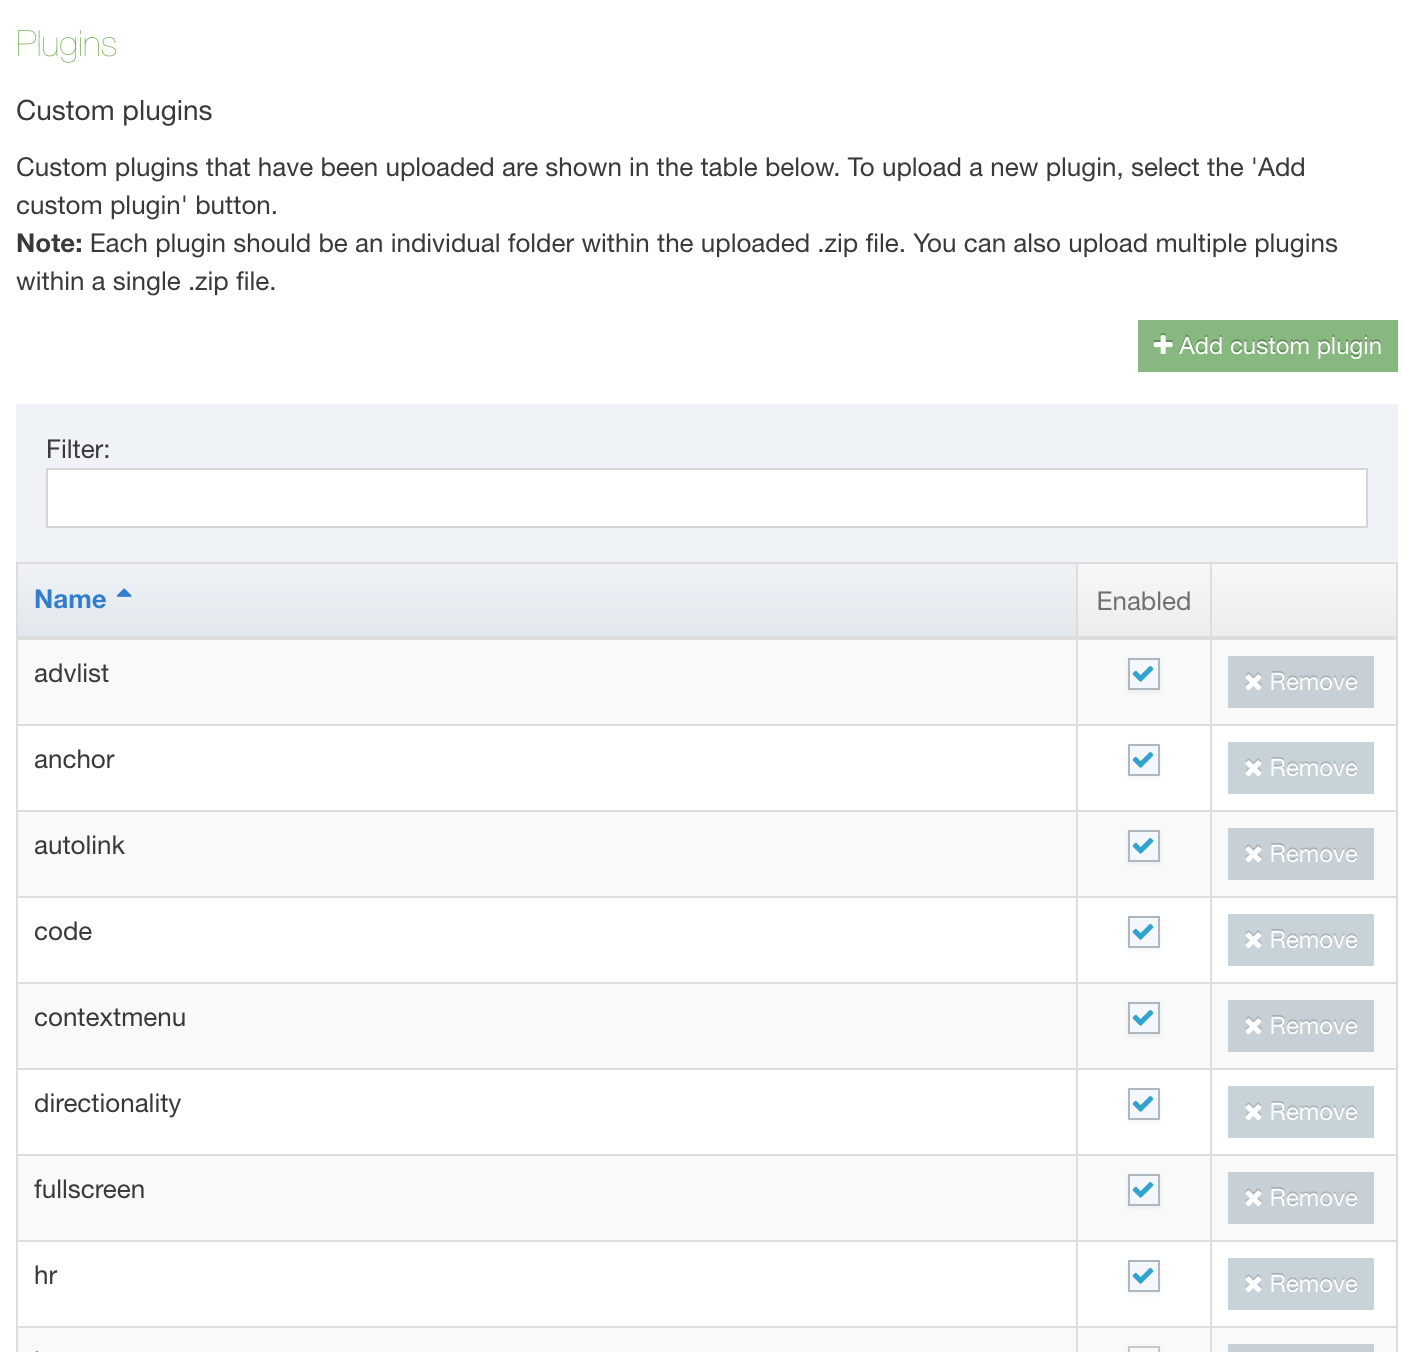Disable the advlist plugin checkbox
This screenshot has height=1352, width=1402.
coord(1144,675)
